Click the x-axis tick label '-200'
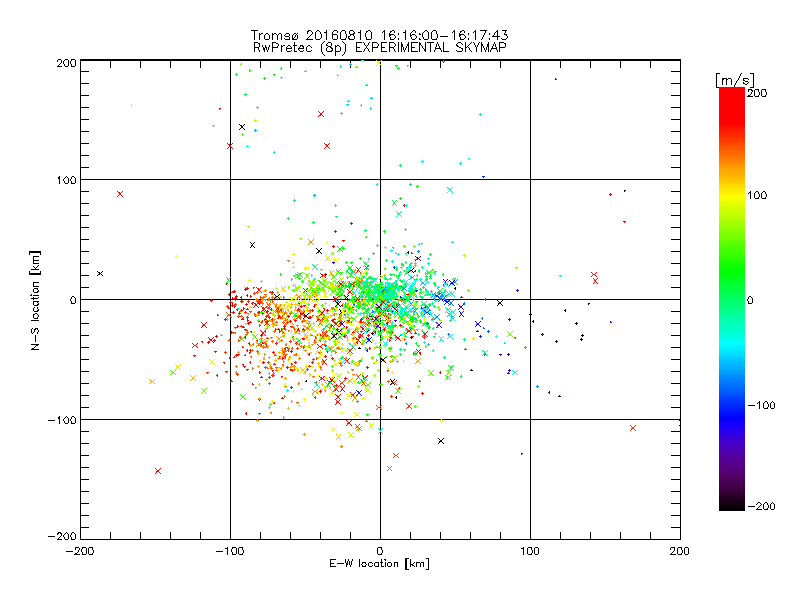This screenshot has width=800, height=600. point(80,551)
